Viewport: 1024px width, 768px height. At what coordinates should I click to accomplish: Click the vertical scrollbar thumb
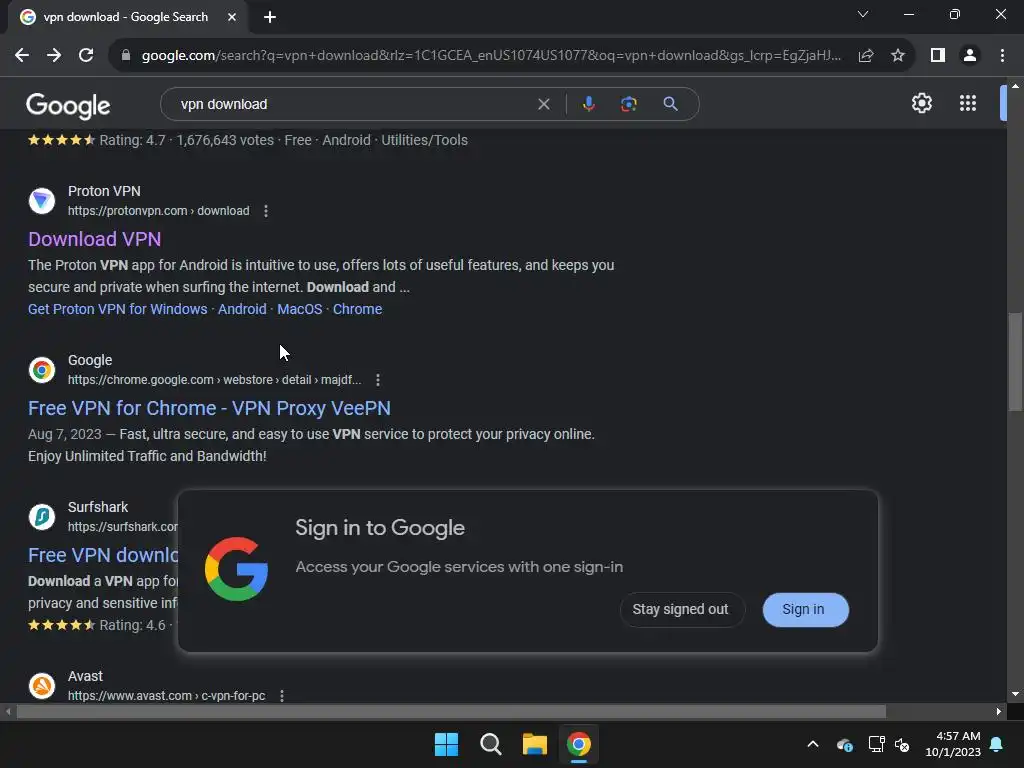(x=1015, y=362)
